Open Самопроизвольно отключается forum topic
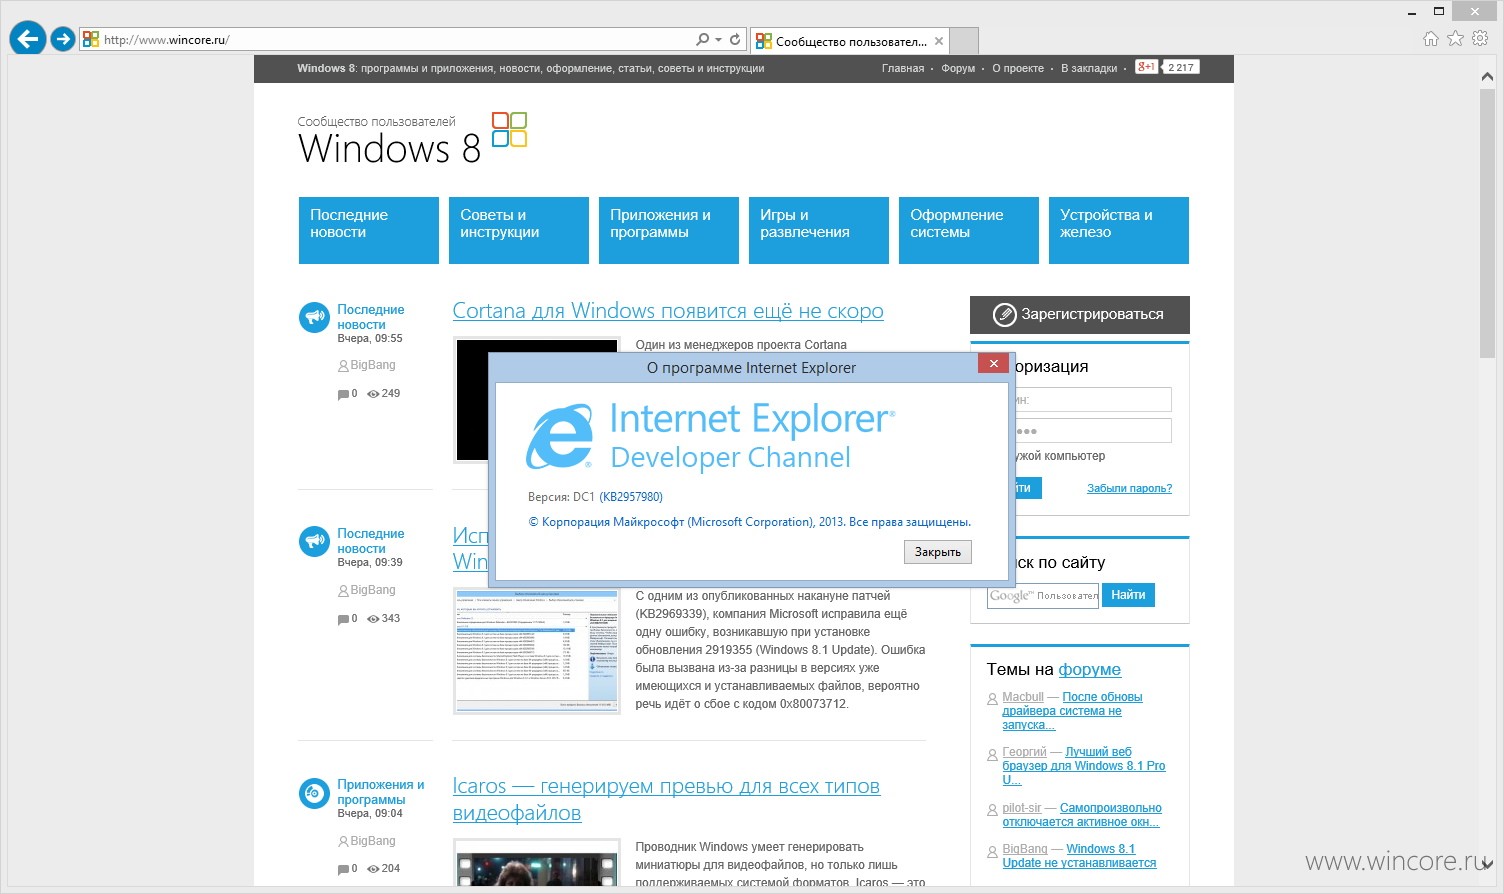The image size is (1504, 894). tap(1082, 815)
